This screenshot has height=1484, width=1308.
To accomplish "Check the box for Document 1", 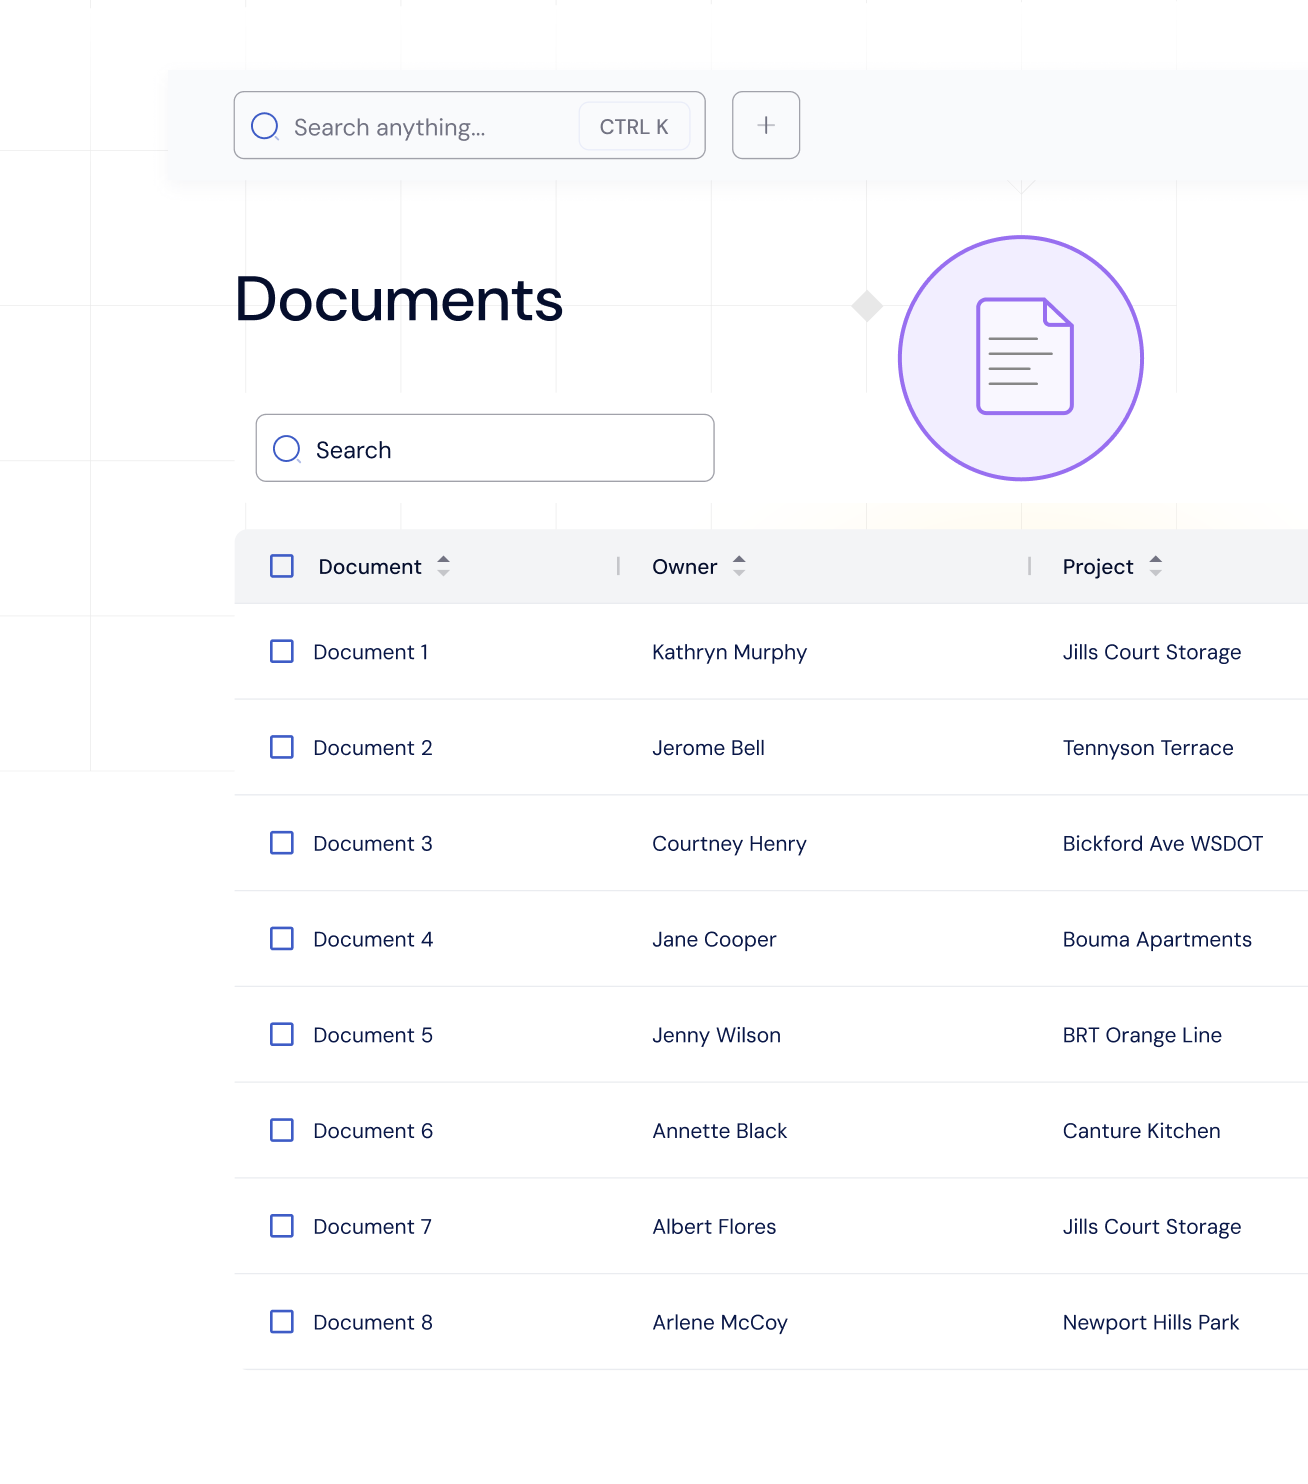I will [282, 652].
